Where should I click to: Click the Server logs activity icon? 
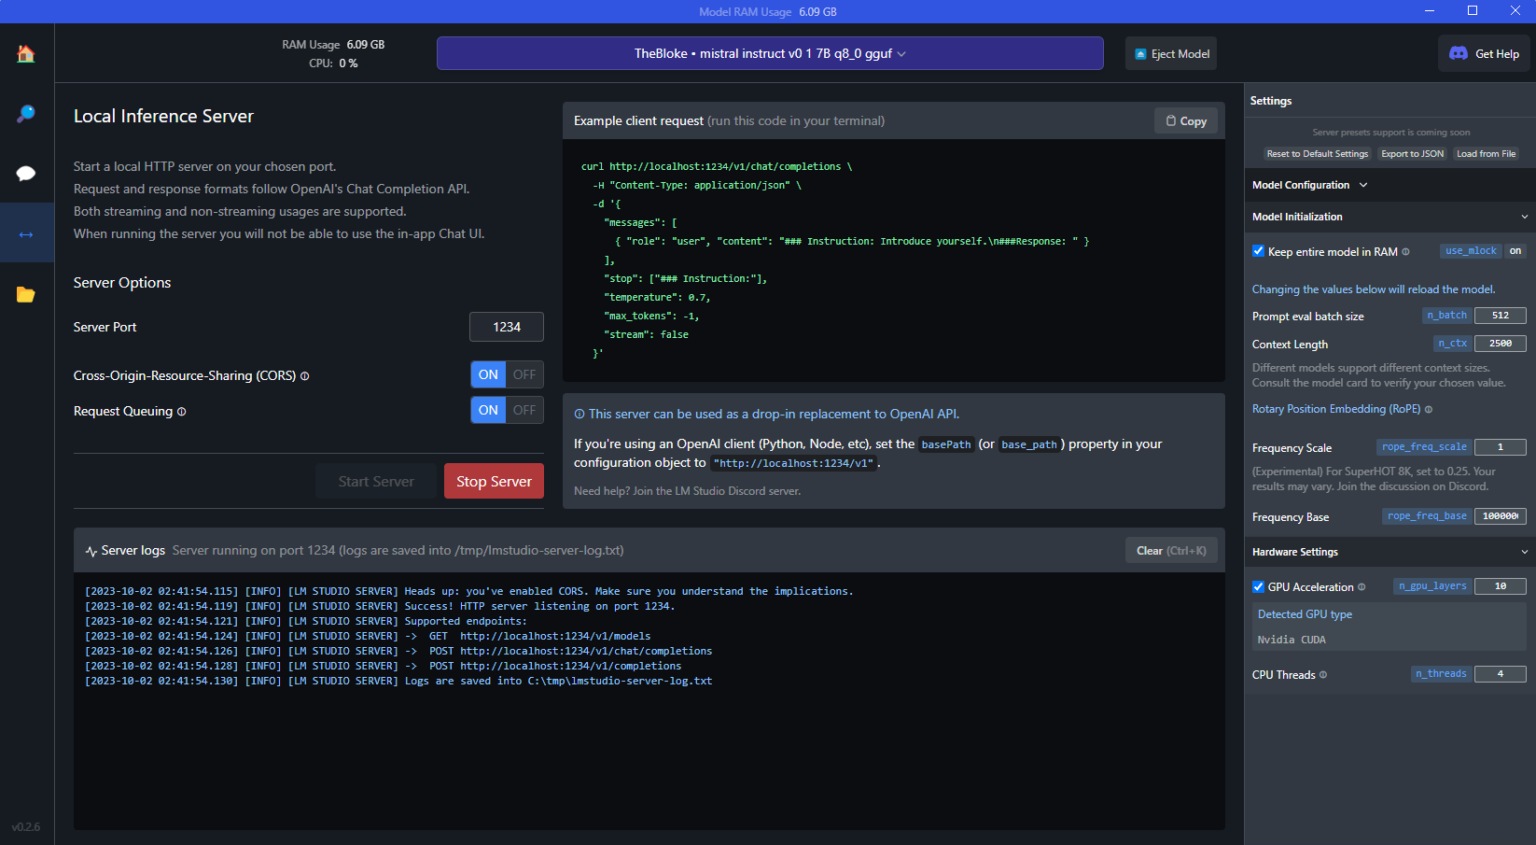[x=91, y=551]
